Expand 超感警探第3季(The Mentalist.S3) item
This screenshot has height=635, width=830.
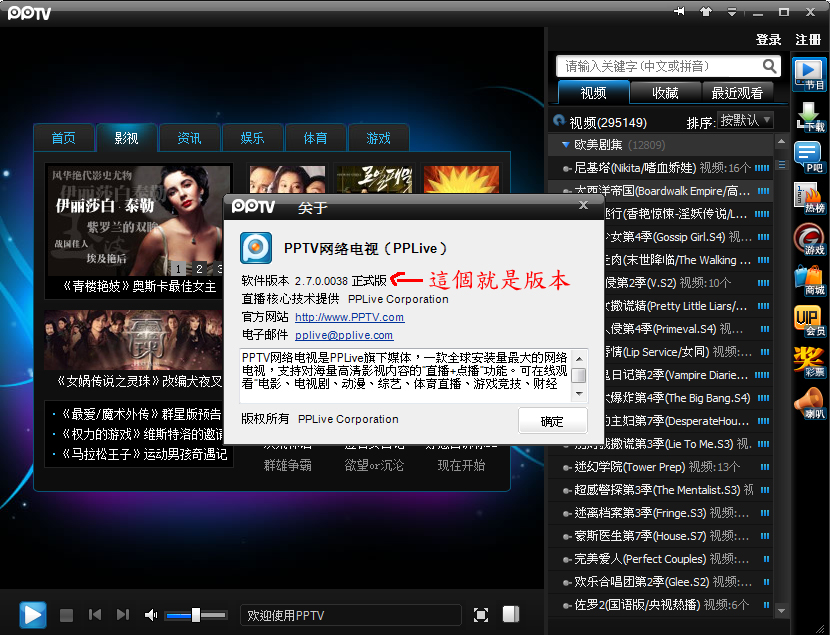point(661,490)
